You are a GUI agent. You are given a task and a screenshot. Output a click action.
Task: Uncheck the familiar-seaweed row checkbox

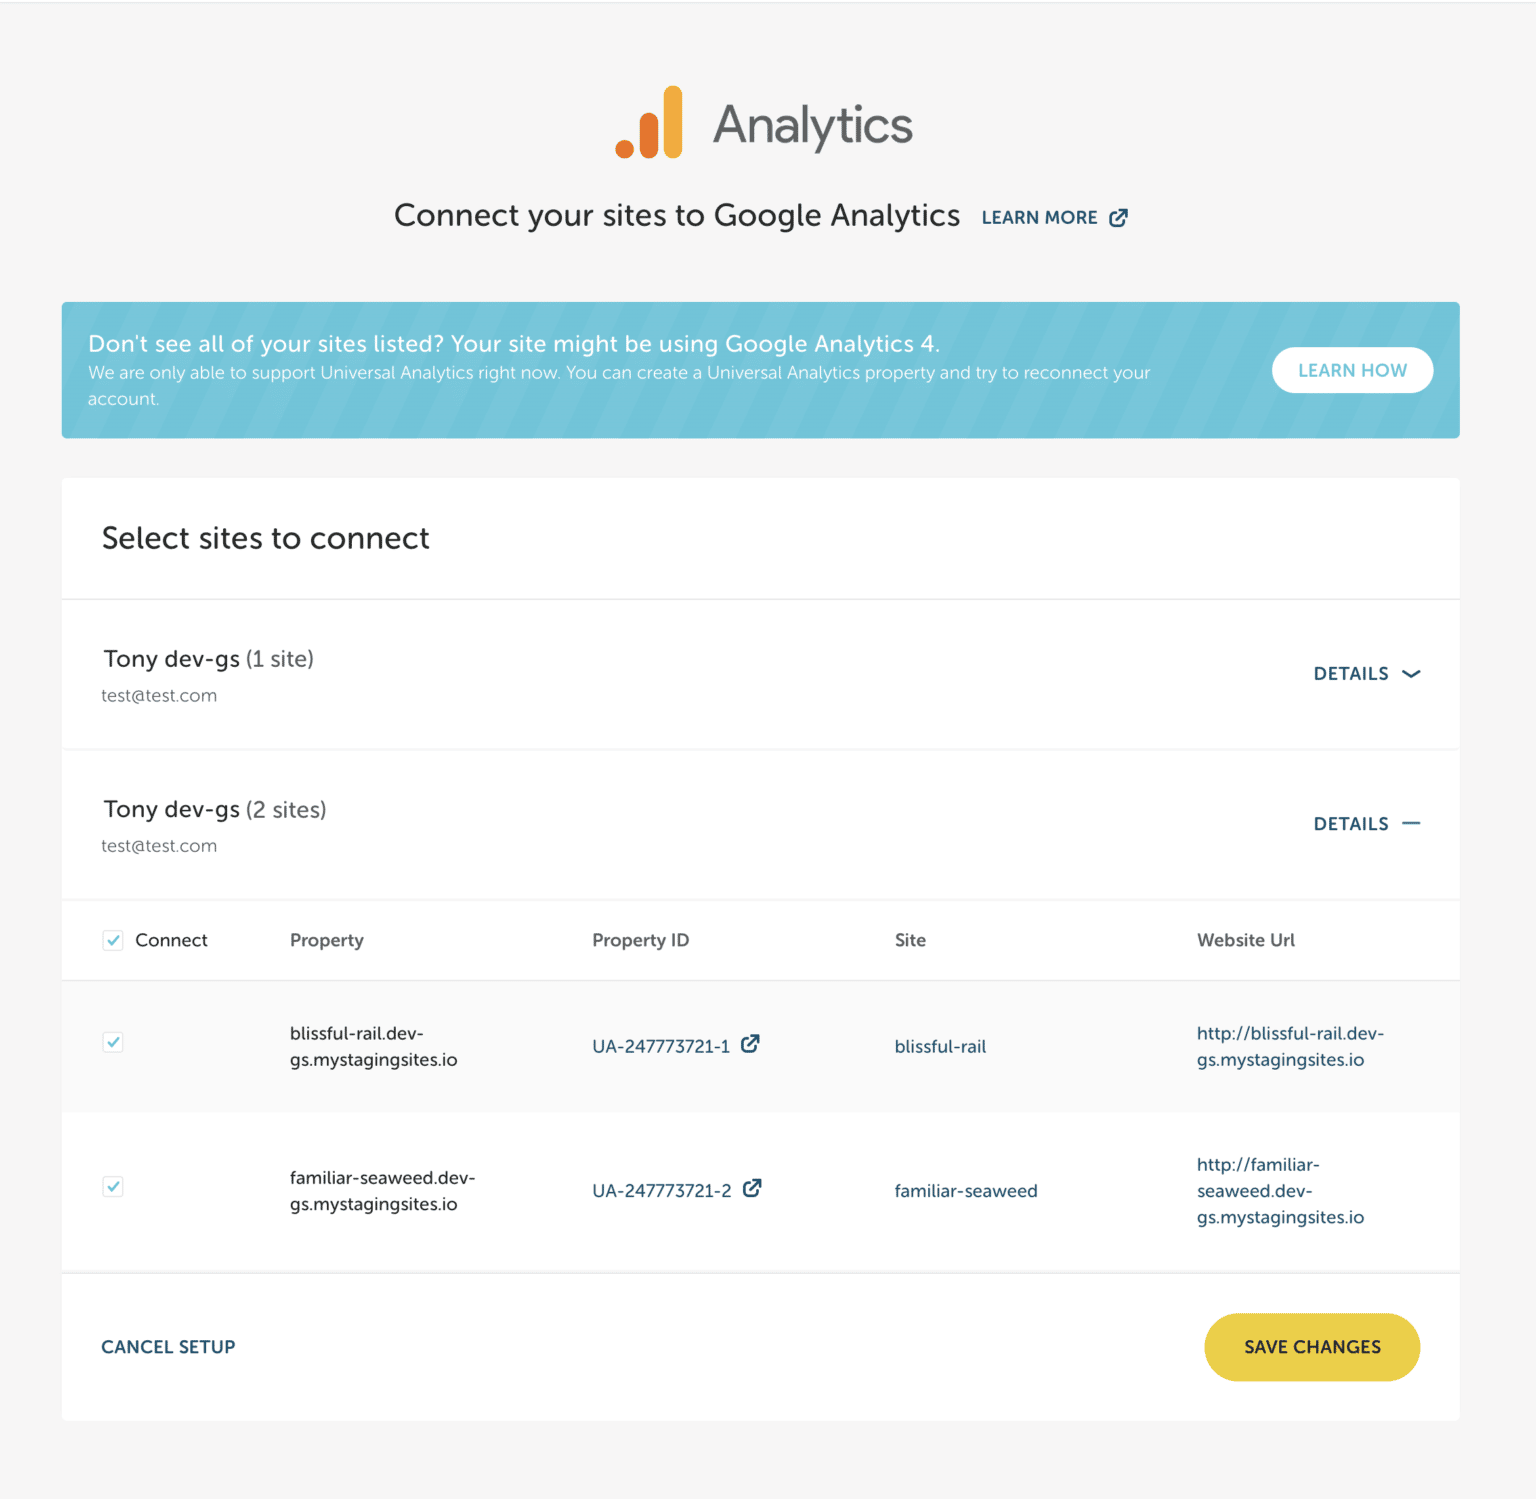click(113, 1187)
